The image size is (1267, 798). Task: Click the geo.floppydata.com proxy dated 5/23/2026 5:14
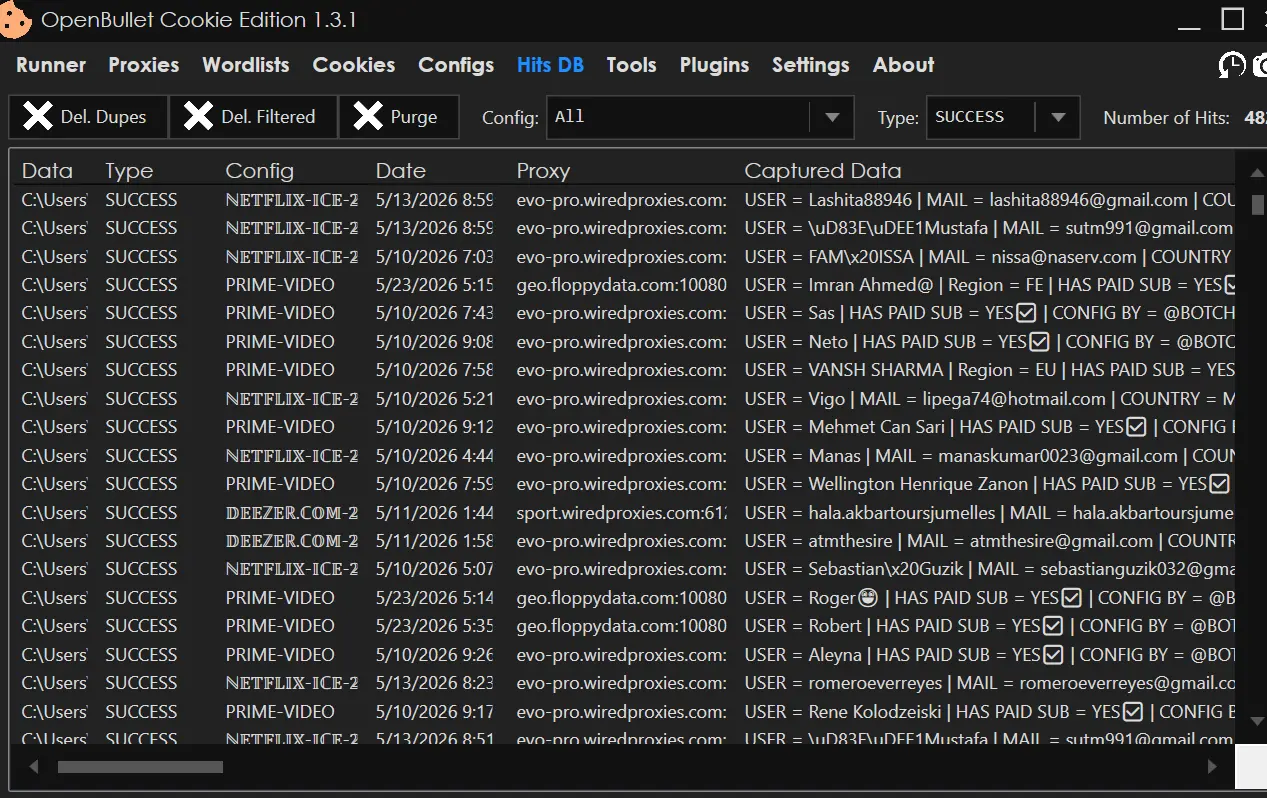[x=622, y=598]
